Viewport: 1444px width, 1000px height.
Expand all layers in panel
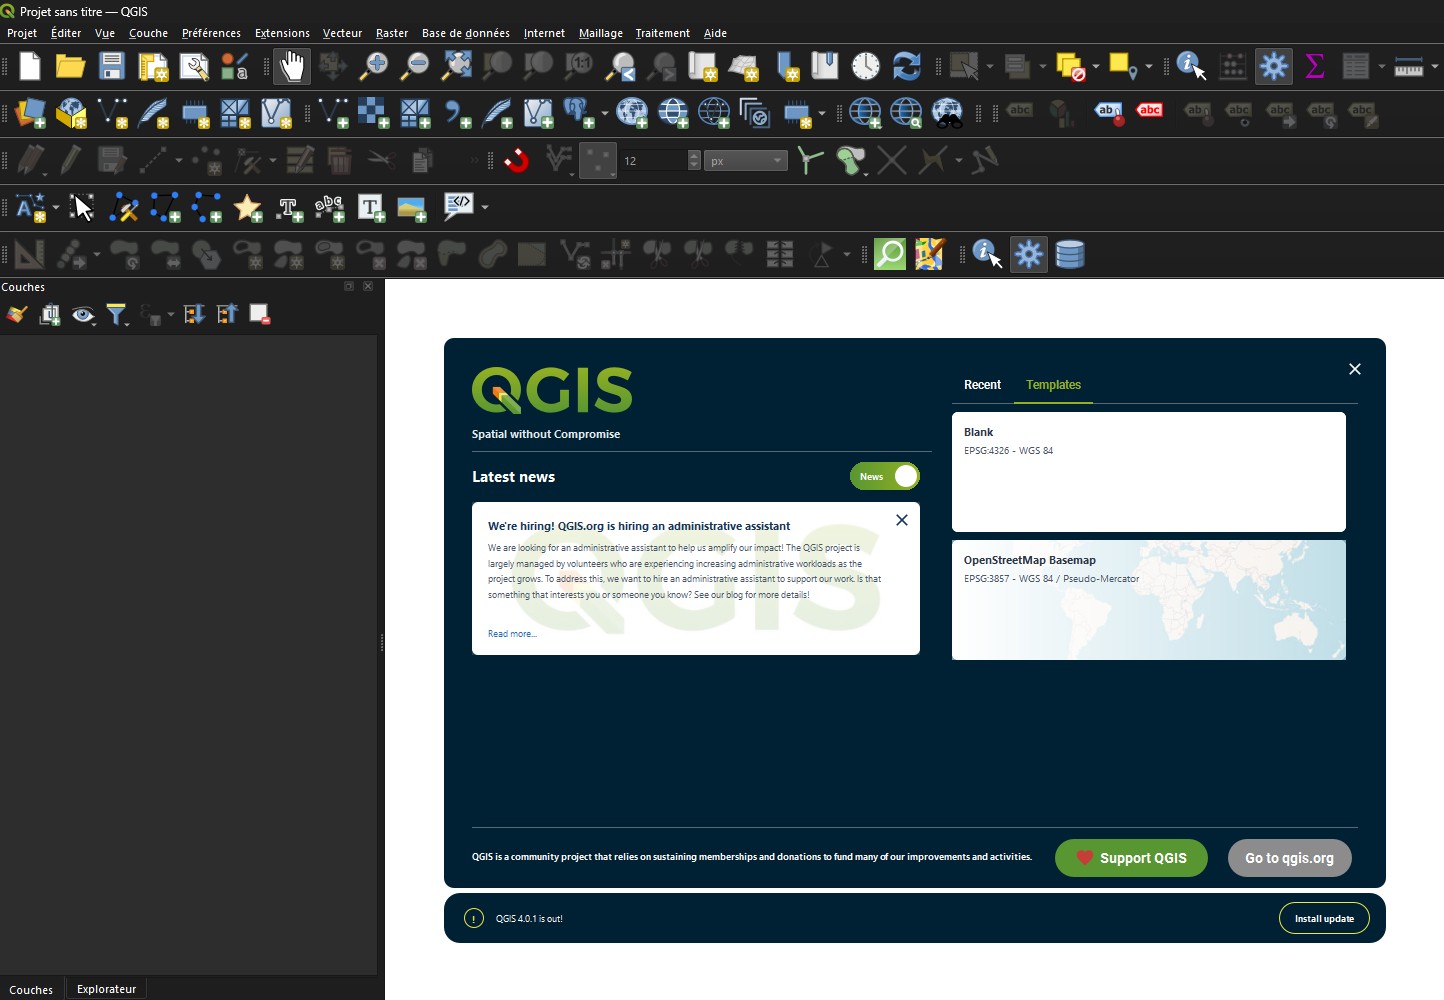click(194, 315)
